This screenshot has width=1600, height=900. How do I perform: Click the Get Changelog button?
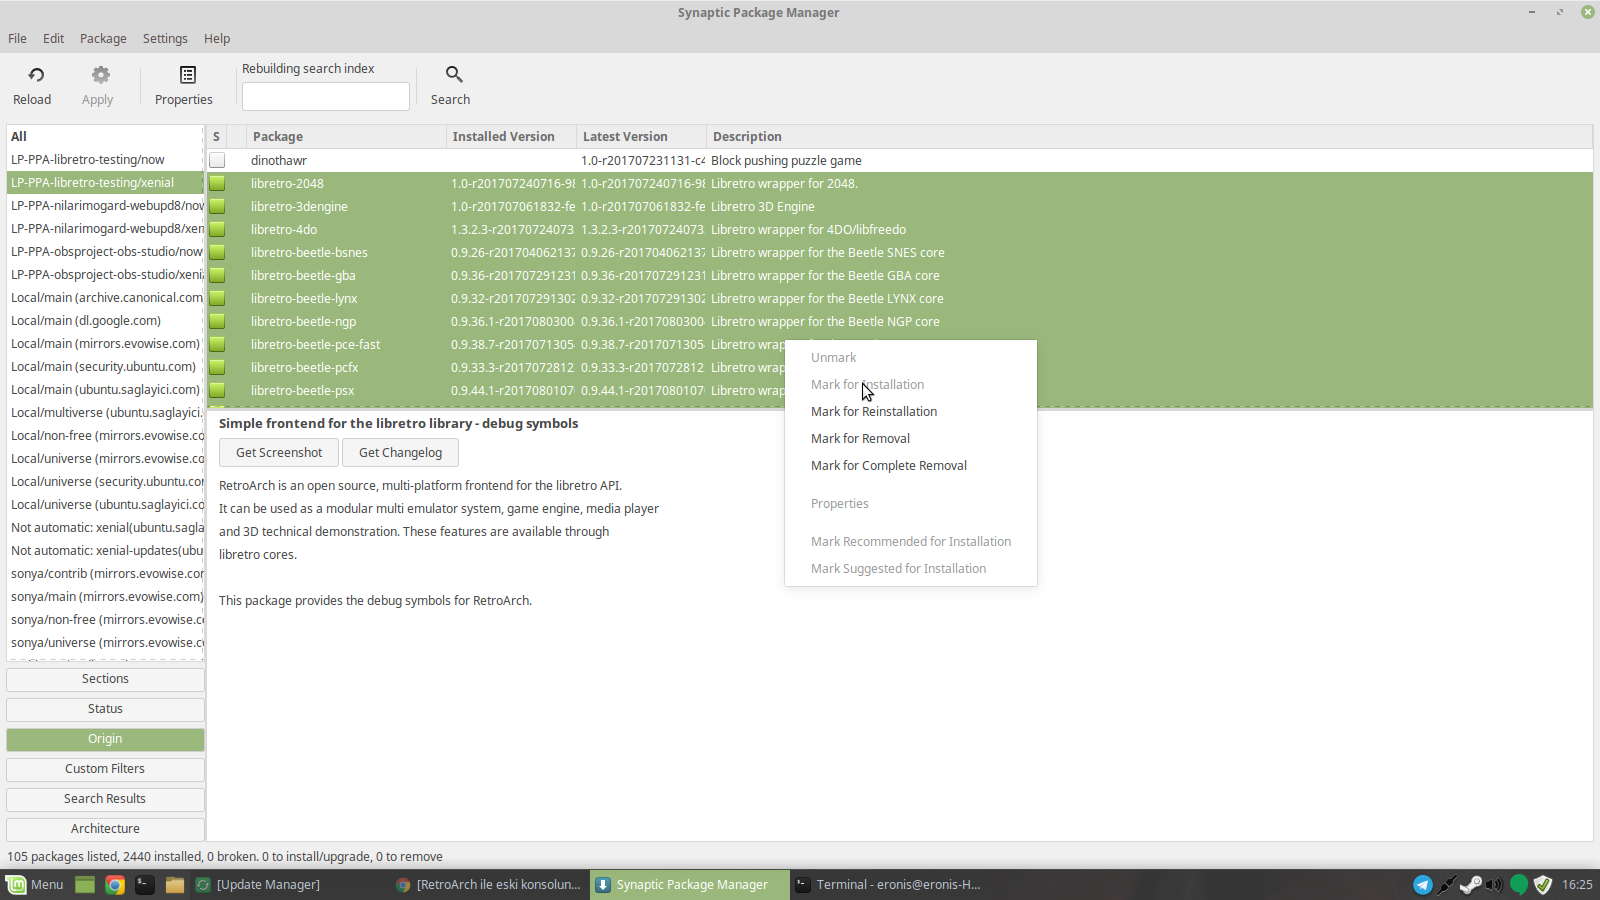coord(400,452)
